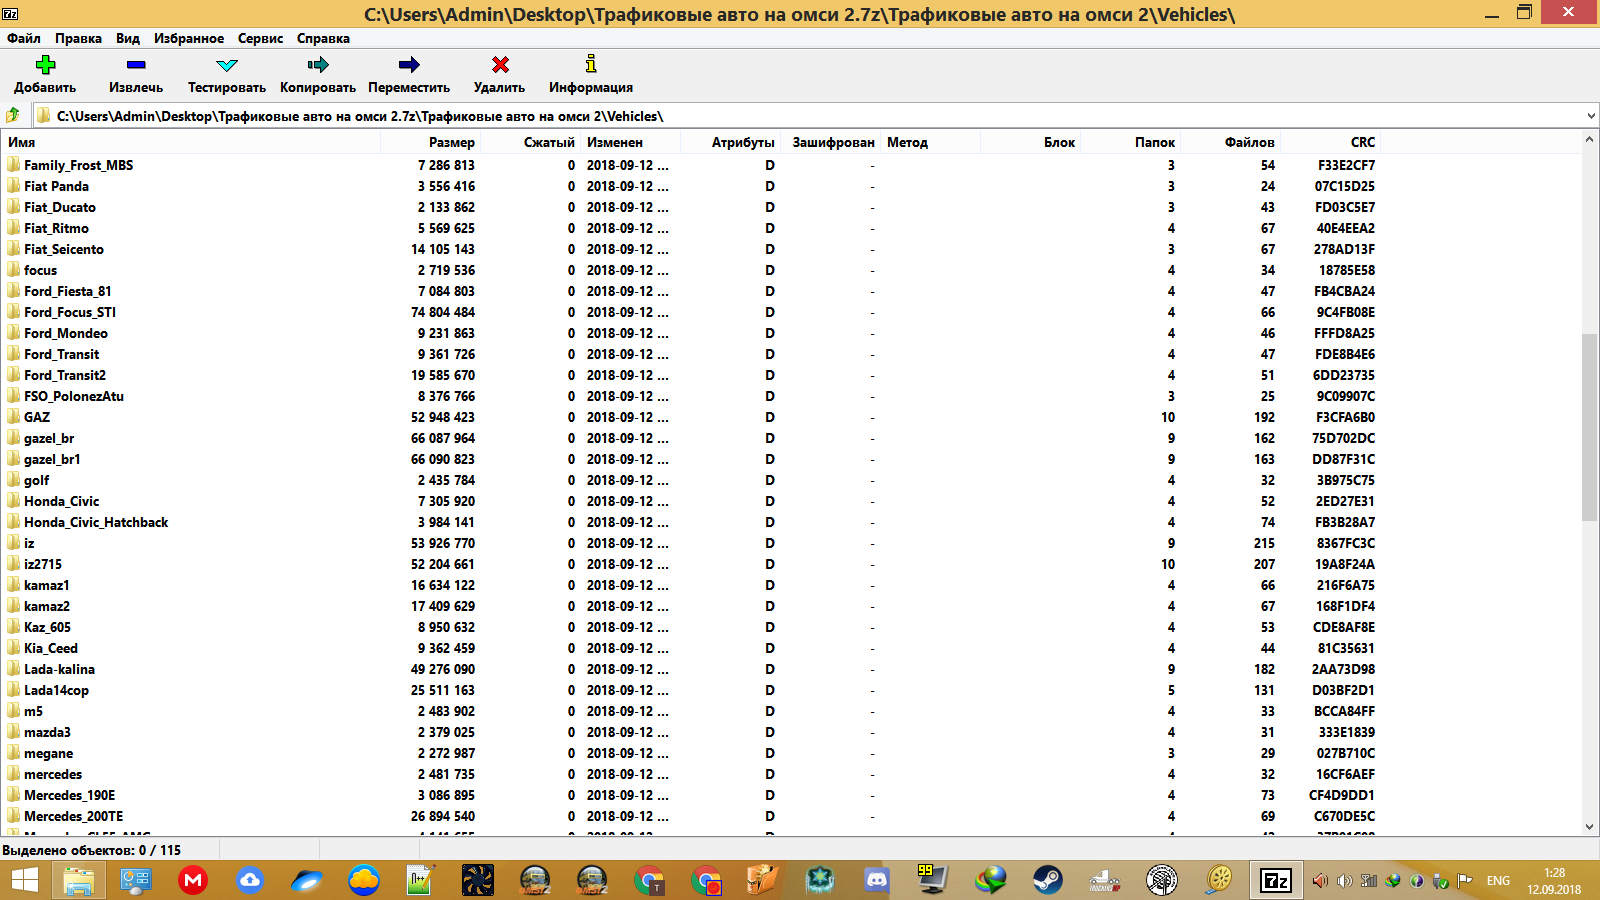
Task: Open the Справка menu
Action: coord(323,38)
